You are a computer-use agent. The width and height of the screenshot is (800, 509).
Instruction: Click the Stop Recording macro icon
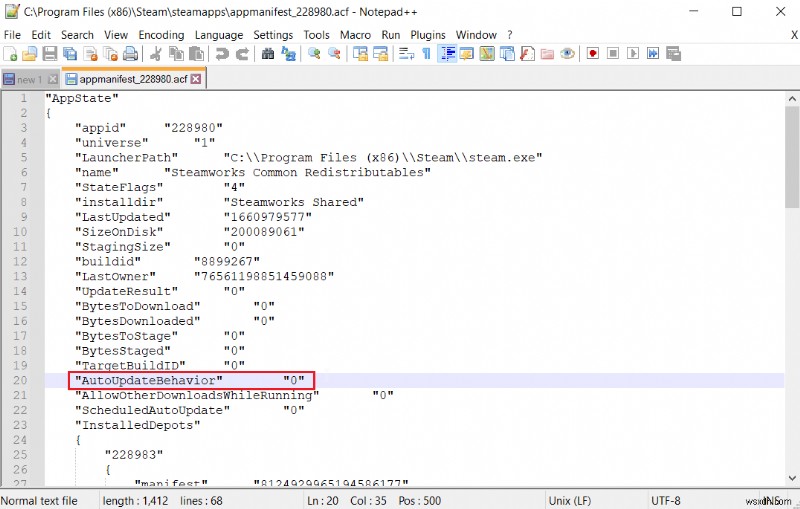[x=613, y=54]
